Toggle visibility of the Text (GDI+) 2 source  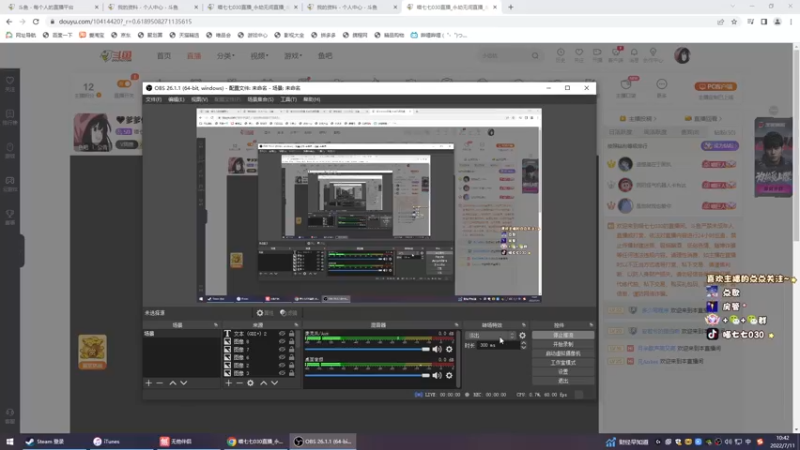point(282,334)
